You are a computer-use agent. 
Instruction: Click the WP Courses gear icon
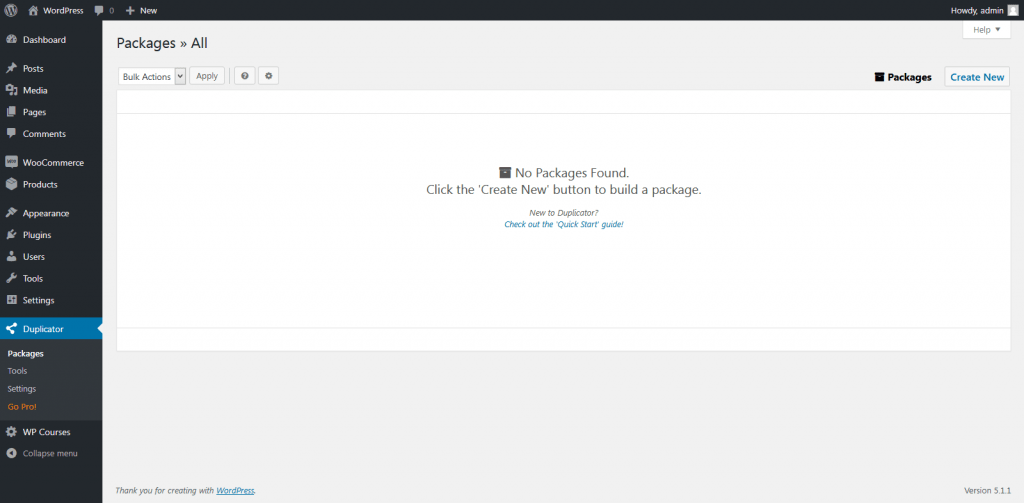tap(11, 432)
